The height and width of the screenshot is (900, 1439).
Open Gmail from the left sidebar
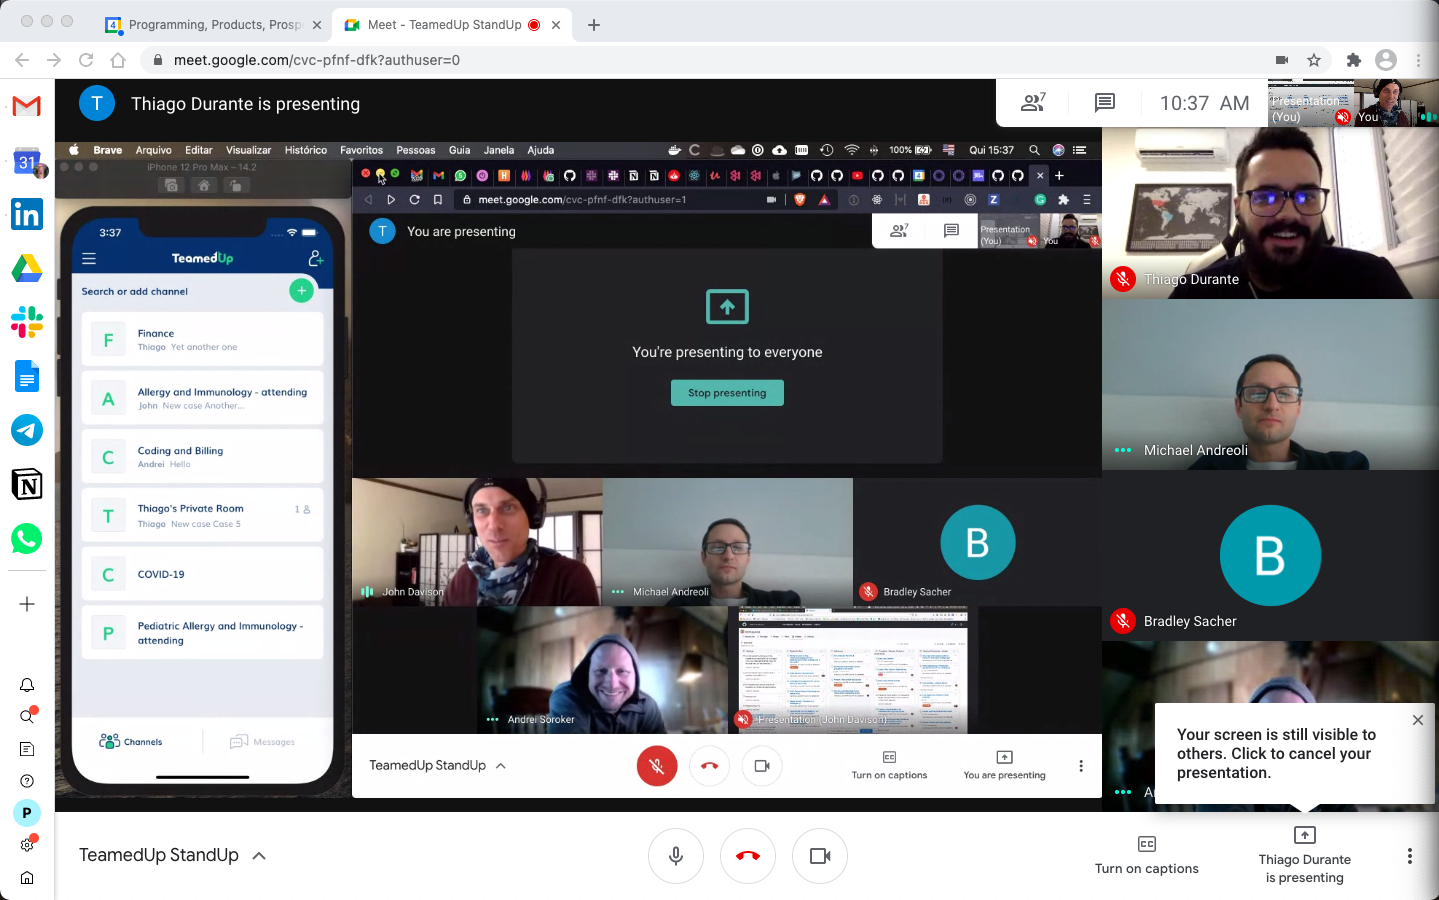27,105
